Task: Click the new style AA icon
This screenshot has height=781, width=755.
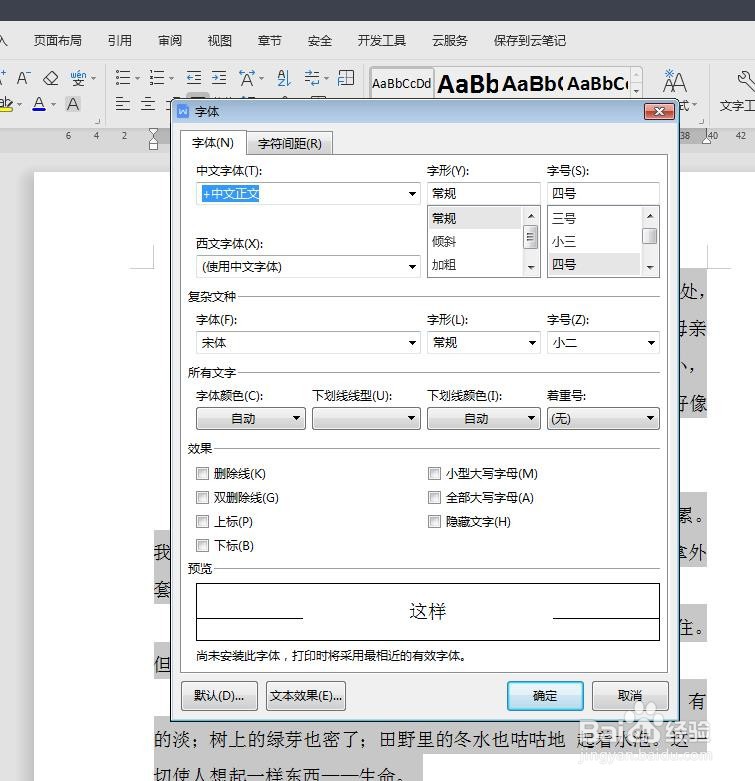Action: click(x=674, y=81)
